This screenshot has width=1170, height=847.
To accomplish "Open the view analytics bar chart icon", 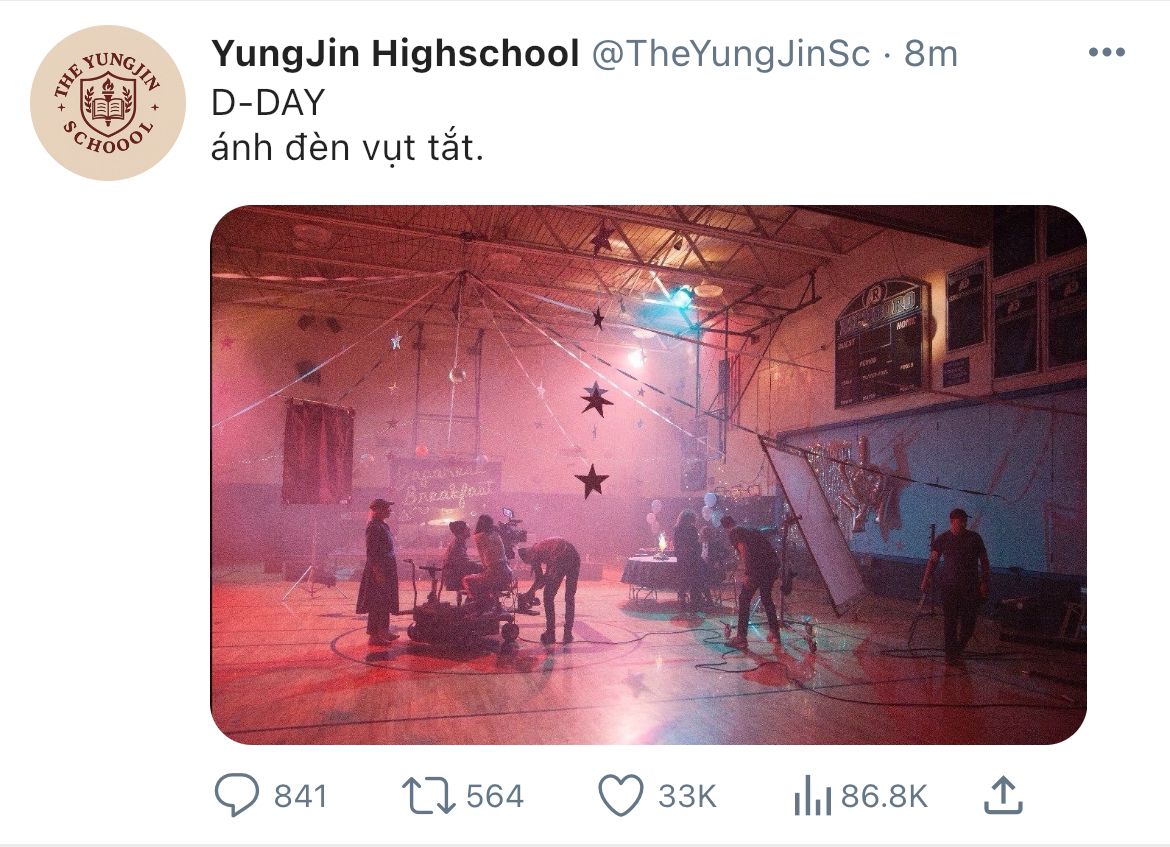I will tap(813, 796).
